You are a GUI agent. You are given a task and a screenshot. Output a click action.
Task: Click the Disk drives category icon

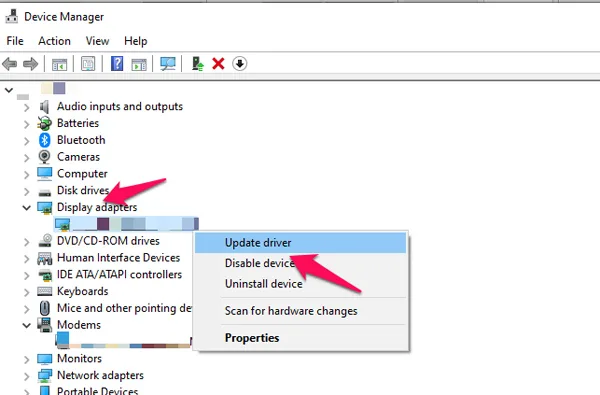pos(45,192)
